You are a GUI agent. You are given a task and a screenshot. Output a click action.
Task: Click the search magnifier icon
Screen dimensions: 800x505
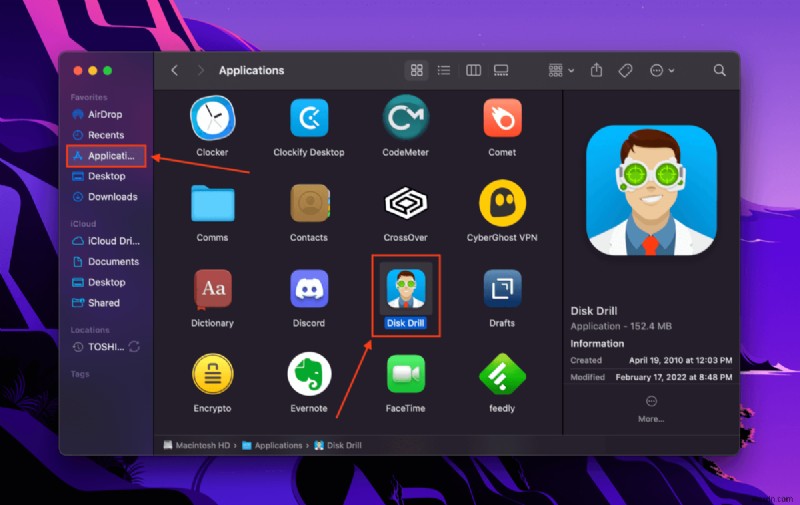tap(719, 70)
